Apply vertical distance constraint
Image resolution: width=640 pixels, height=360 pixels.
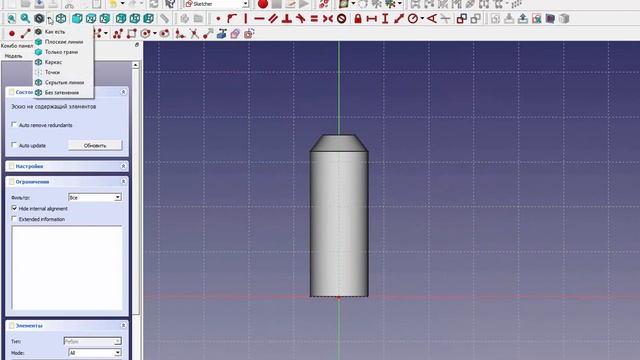(x=385, y=18)
